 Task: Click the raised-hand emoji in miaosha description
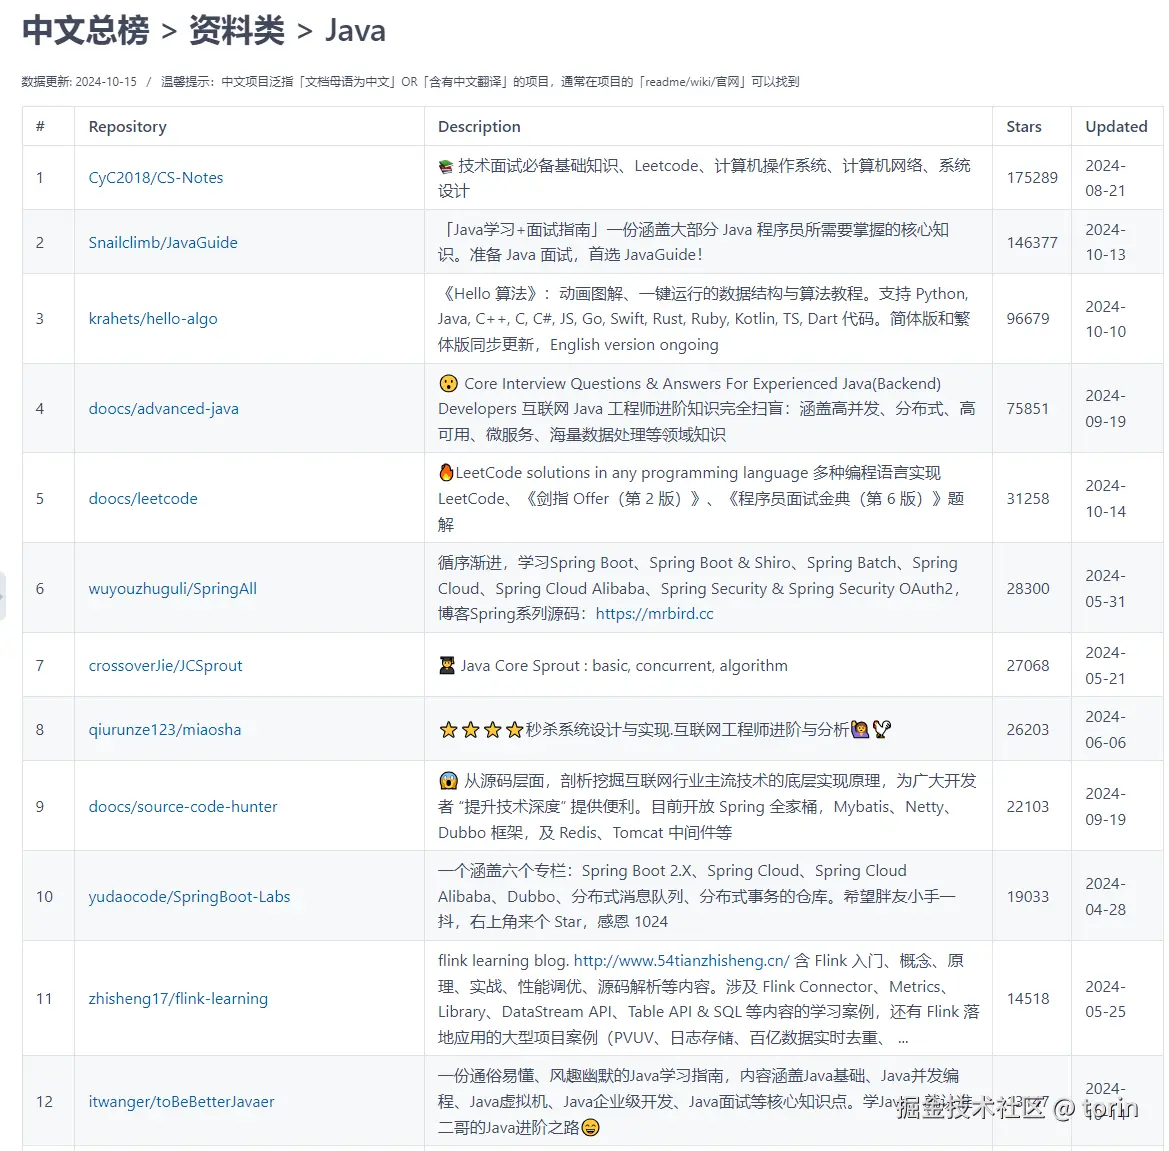click(860, 729)
